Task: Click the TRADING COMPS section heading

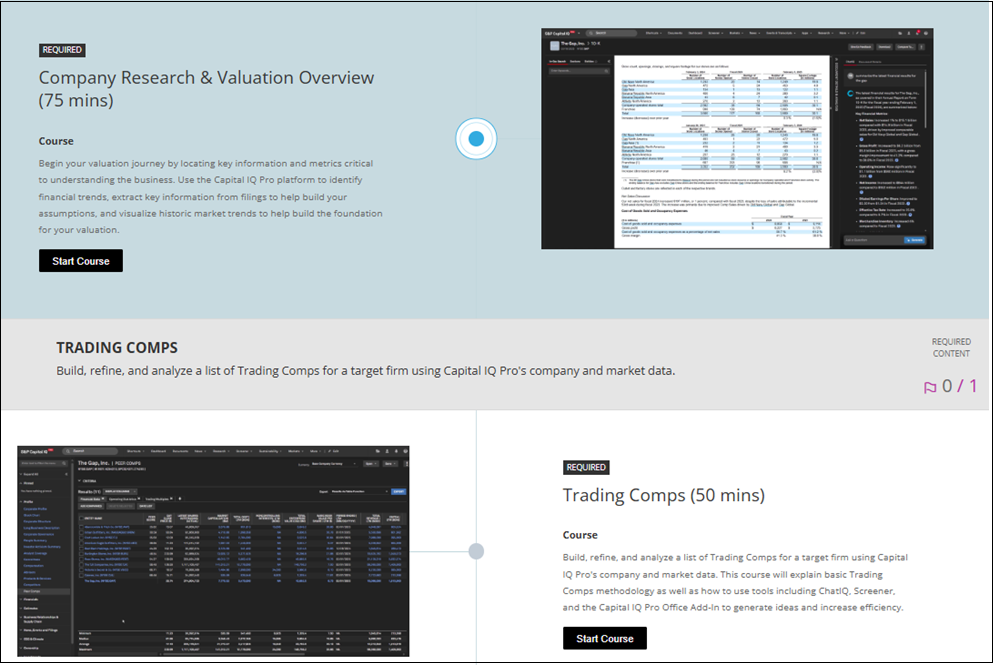Action: [117, 348]
